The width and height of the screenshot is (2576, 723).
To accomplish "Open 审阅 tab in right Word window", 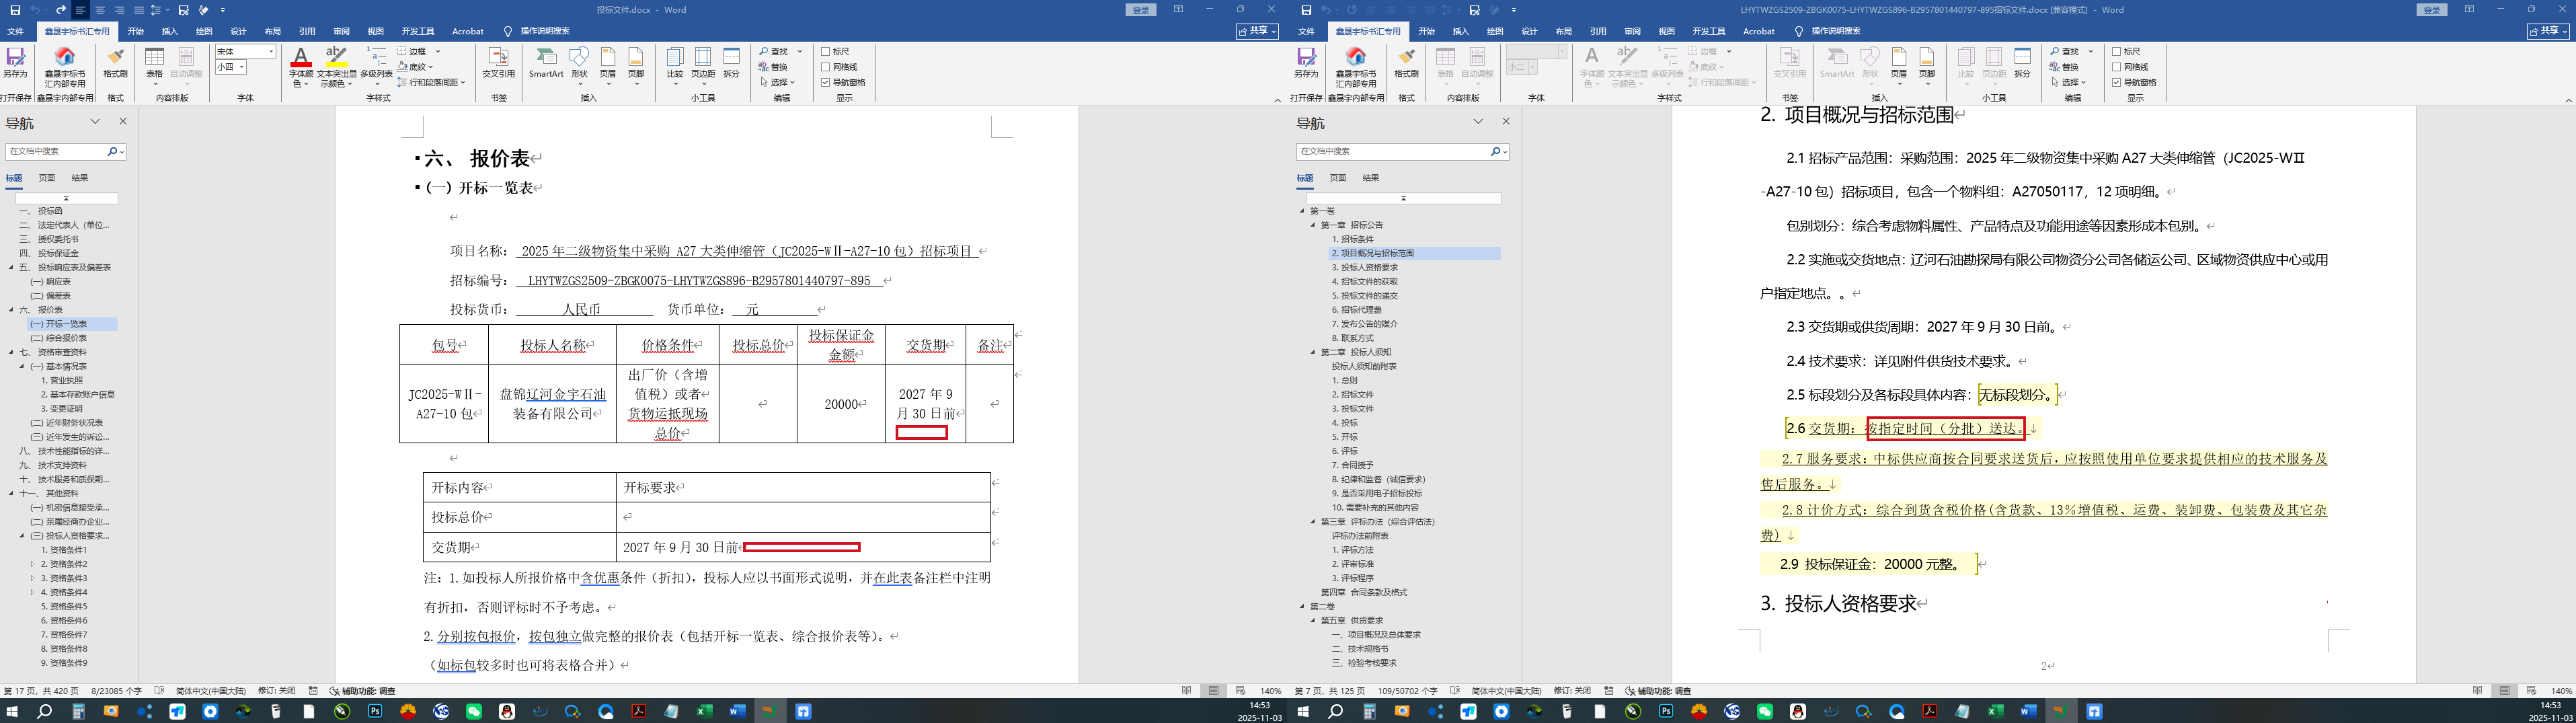I will [1632, 31].
